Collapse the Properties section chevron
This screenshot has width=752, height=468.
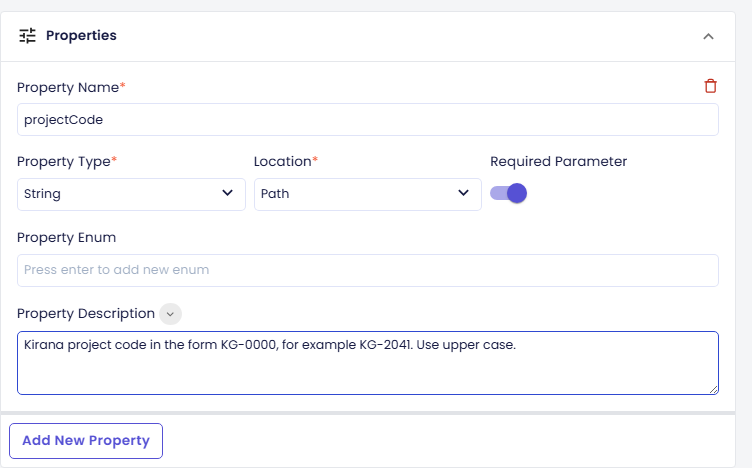click(708, 36)
